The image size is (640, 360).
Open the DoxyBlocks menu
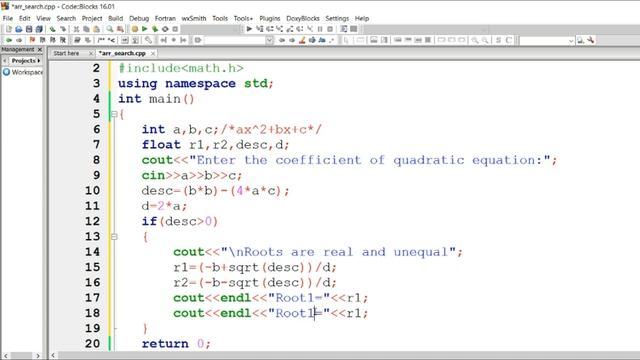click(x=303, y=18)
